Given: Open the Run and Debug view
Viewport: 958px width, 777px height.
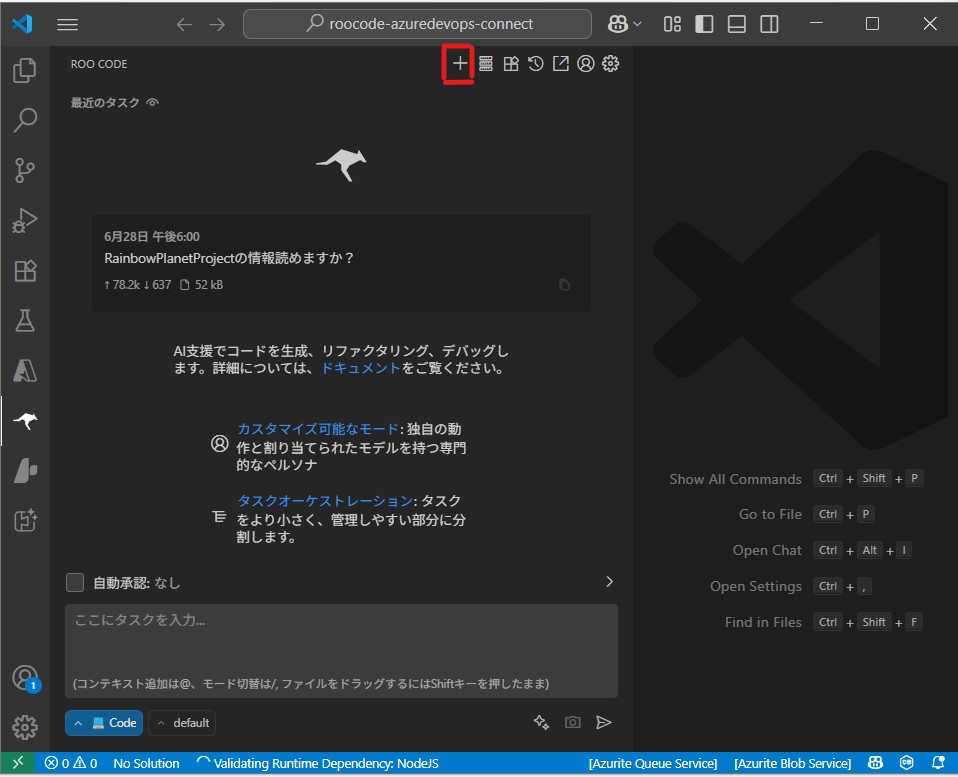Looking at the screenshot, I should click(25, 221).
